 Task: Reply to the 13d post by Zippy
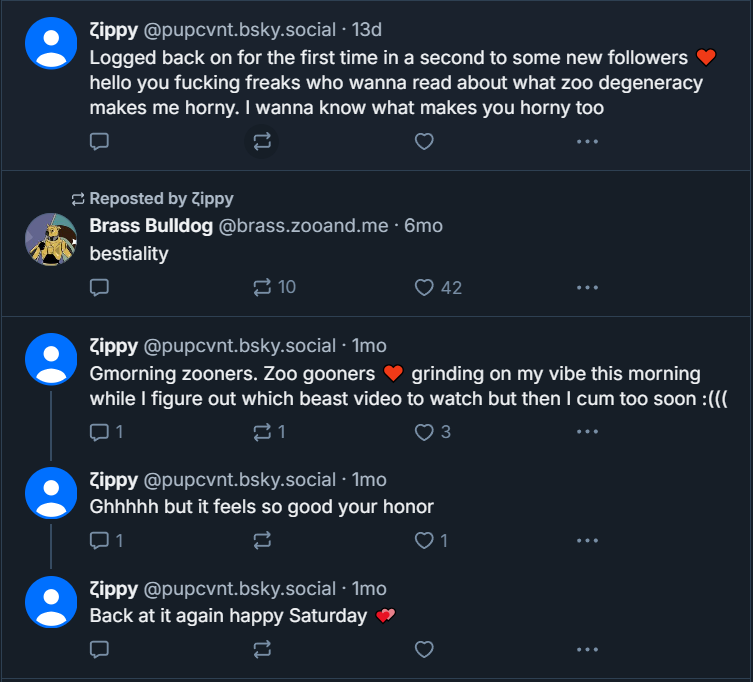pos(99,142)
